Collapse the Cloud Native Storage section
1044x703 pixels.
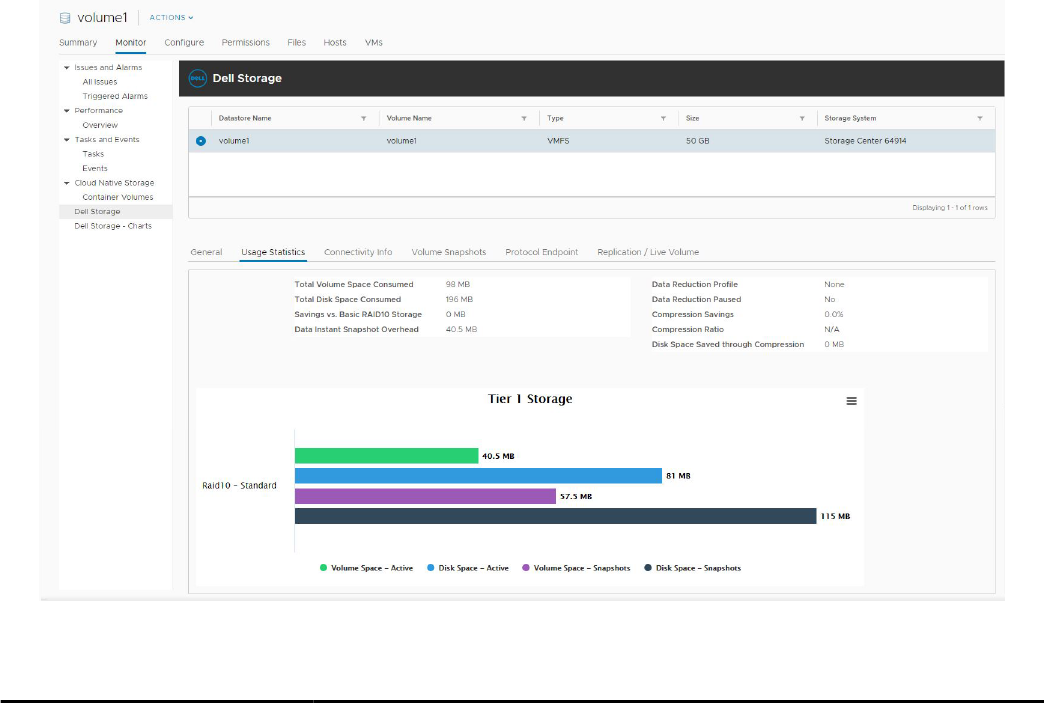(x=67, y=183)
